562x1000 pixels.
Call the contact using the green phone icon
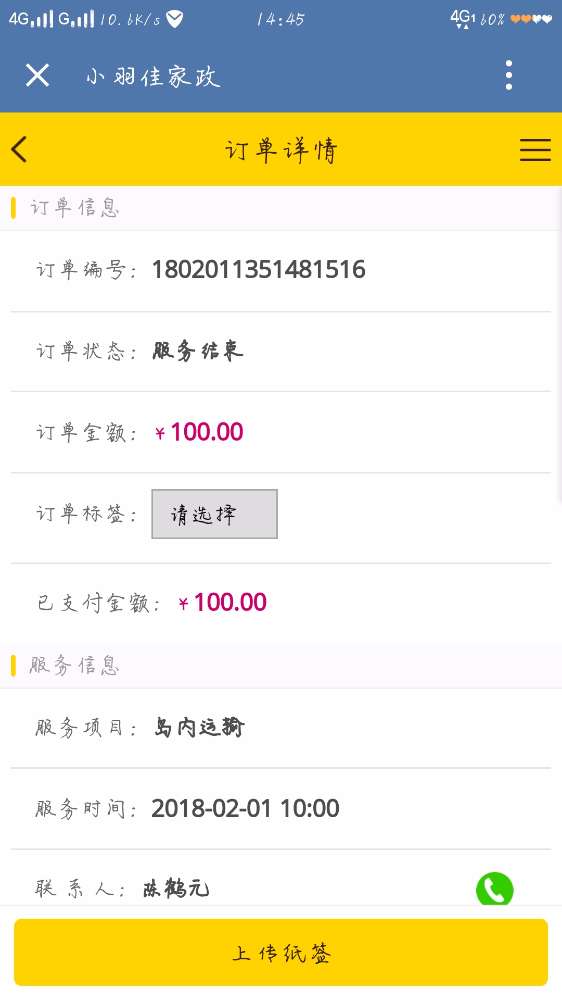[x=494, y=888]
